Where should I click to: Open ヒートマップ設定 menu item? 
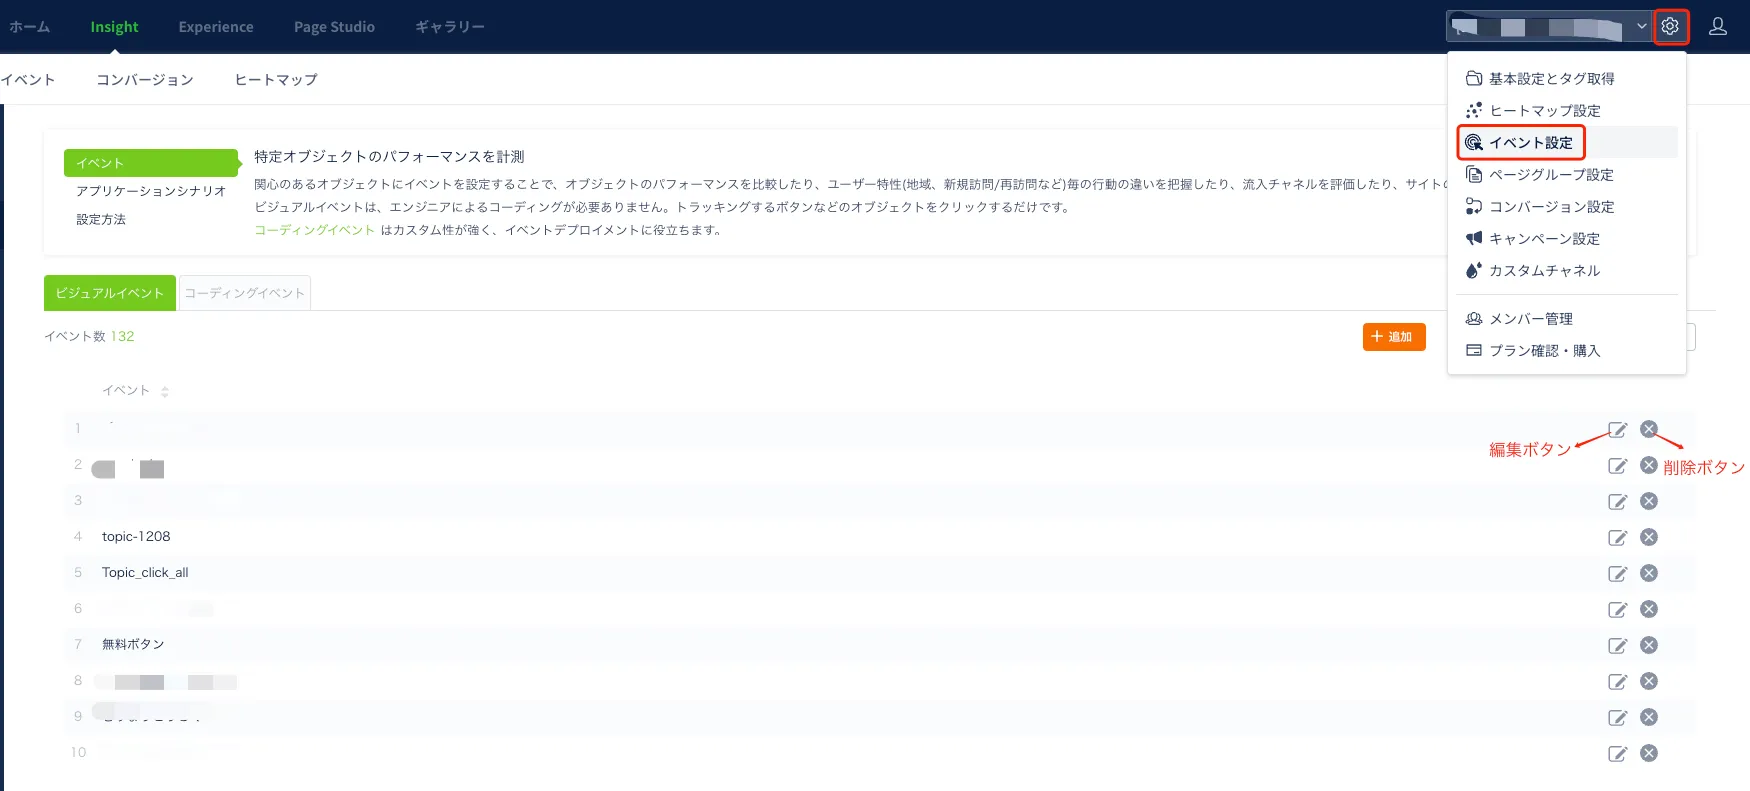[1544, 111]
